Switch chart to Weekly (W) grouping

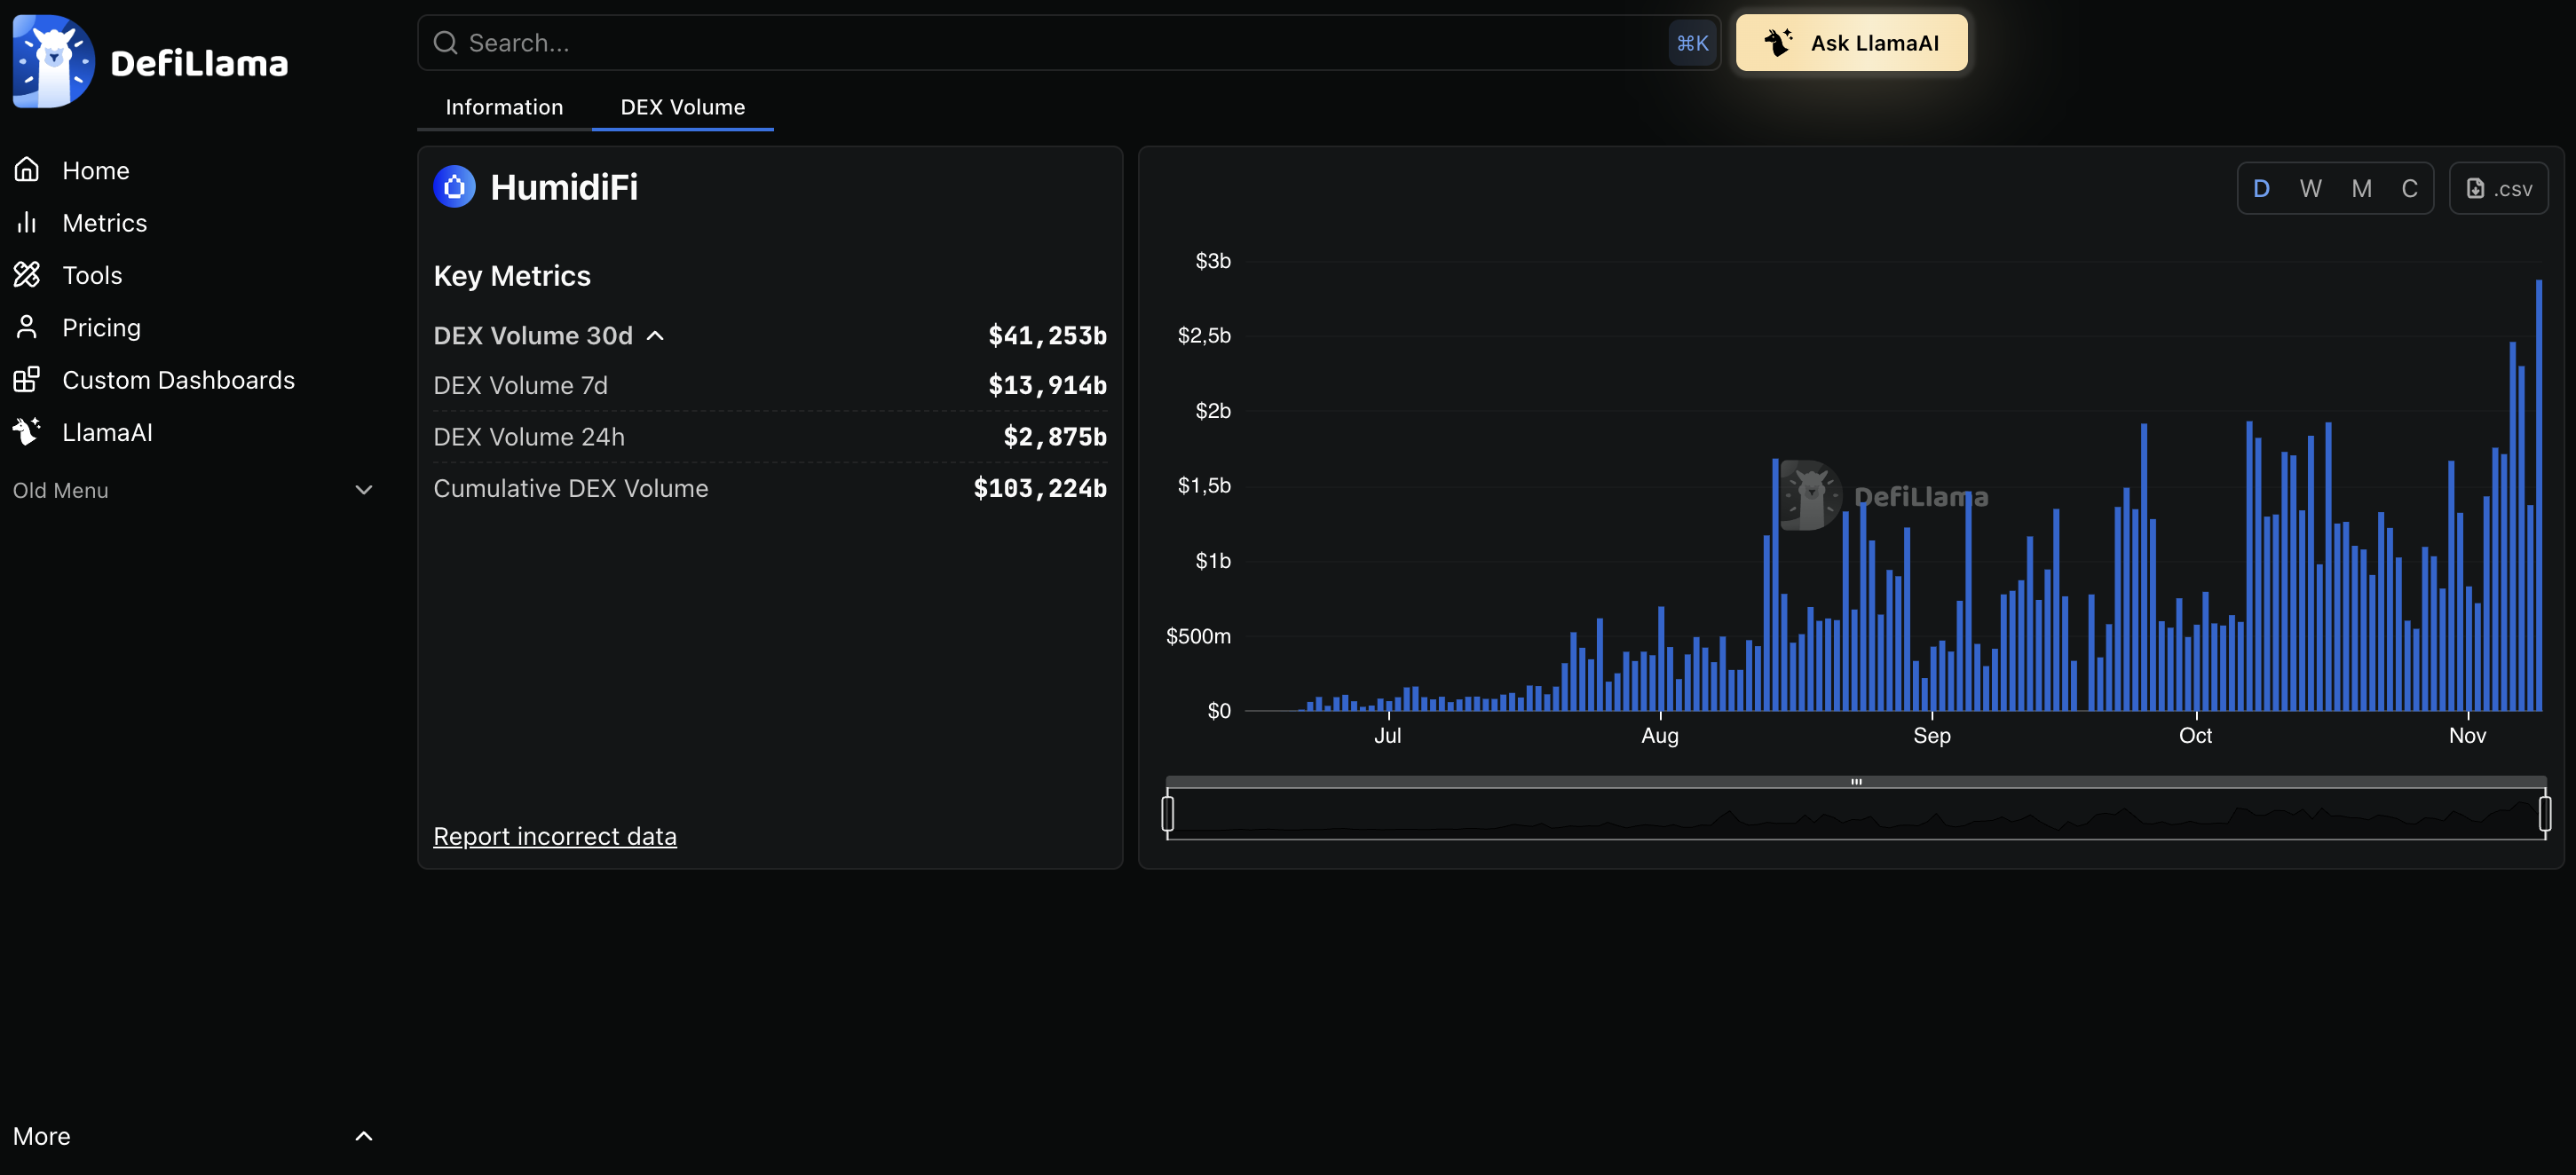(x=2310, y=188)
